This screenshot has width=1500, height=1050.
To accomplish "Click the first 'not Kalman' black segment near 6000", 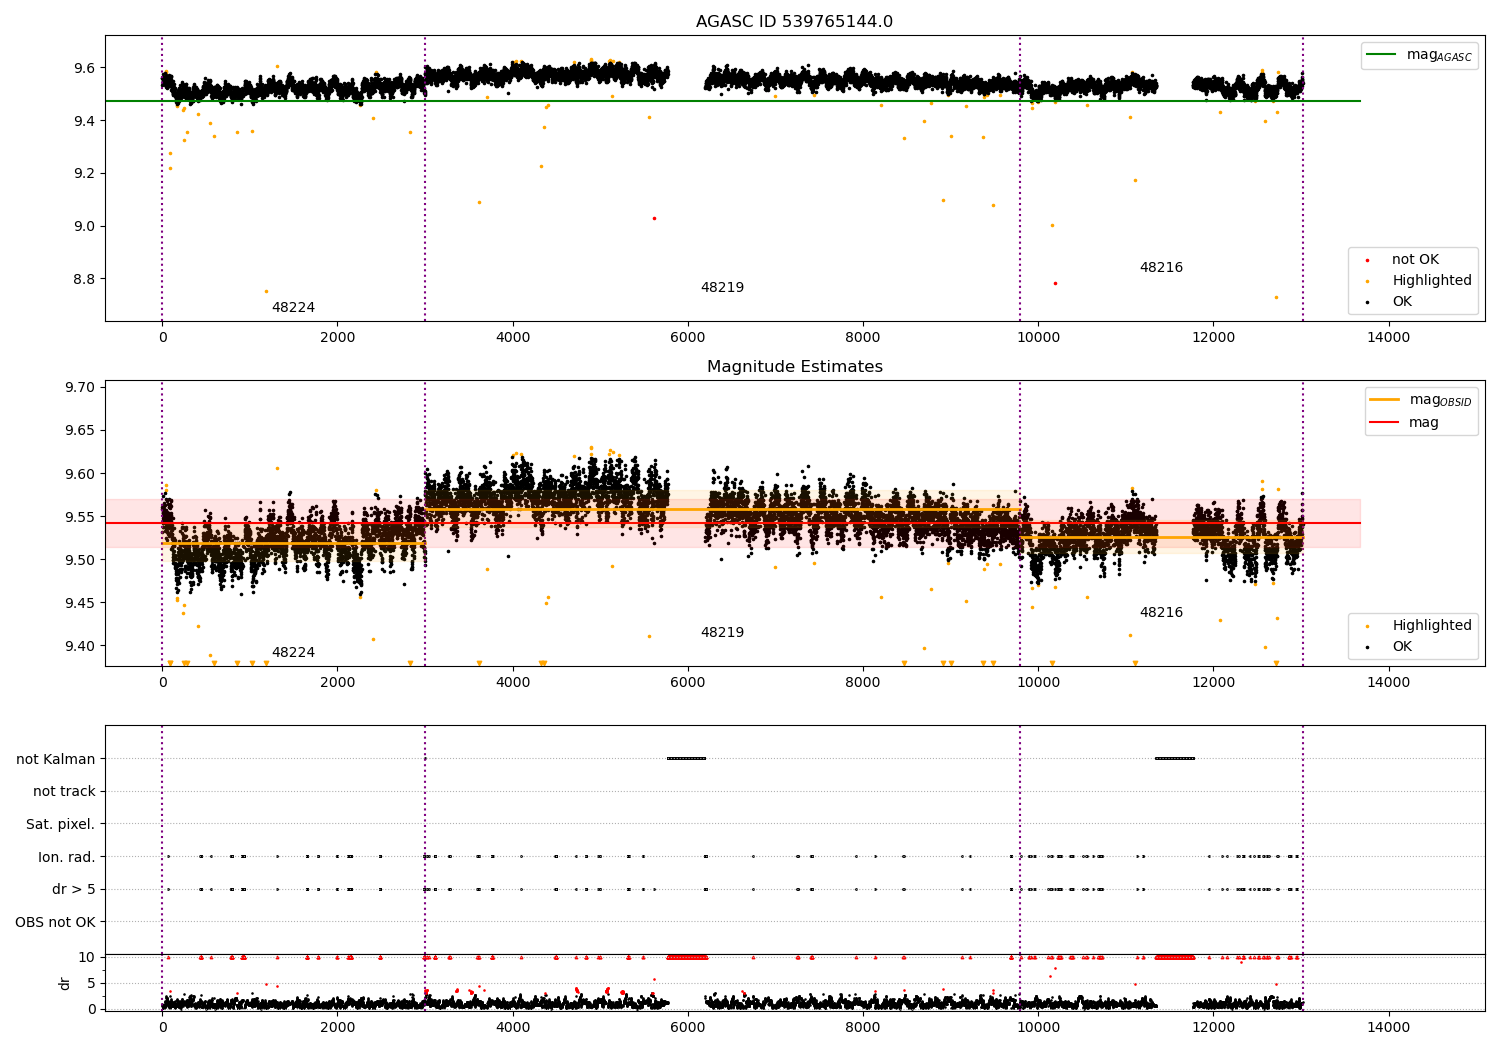I will tap(687, 759).
